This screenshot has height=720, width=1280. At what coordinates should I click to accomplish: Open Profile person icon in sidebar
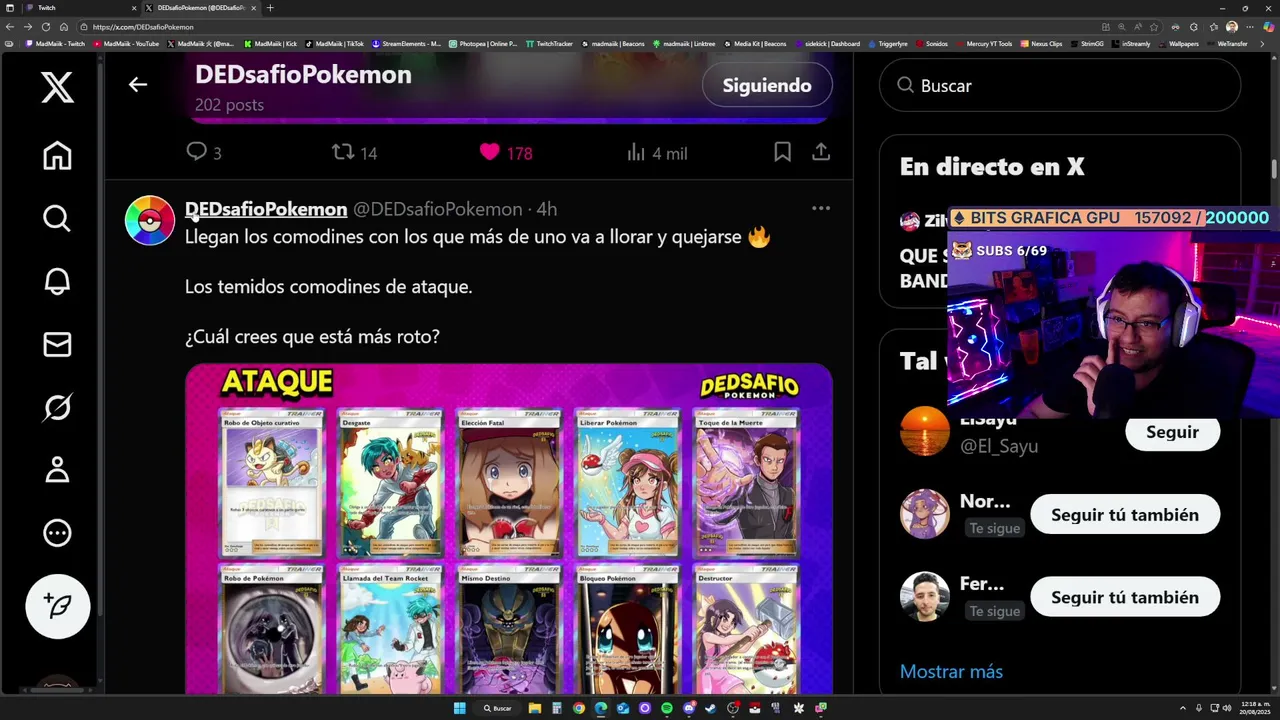(x=57, y=470)
